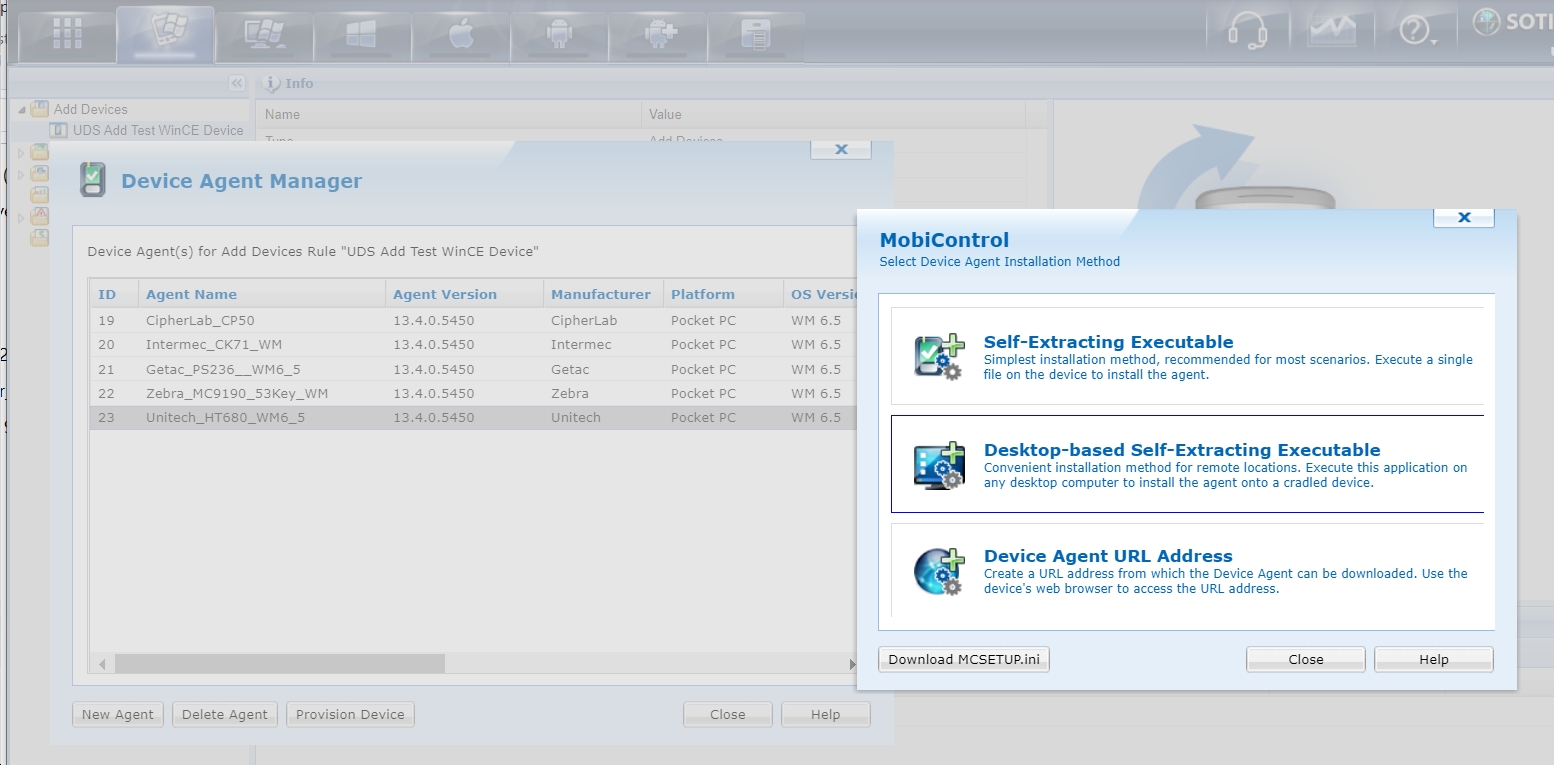Click the Device Agent URL globe icon
This screenshot has height=765, width=1554.
(939, 571)
